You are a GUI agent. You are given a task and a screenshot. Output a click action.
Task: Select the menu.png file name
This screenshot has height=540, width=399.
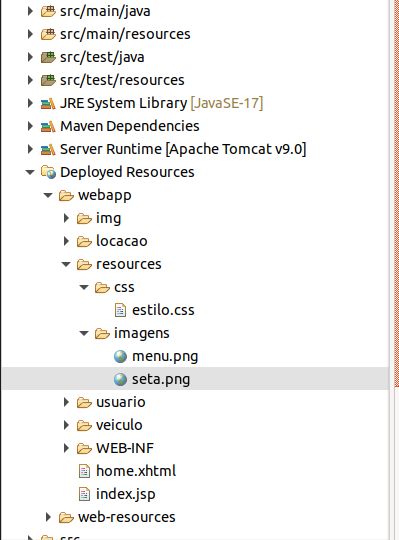(165, 356)
